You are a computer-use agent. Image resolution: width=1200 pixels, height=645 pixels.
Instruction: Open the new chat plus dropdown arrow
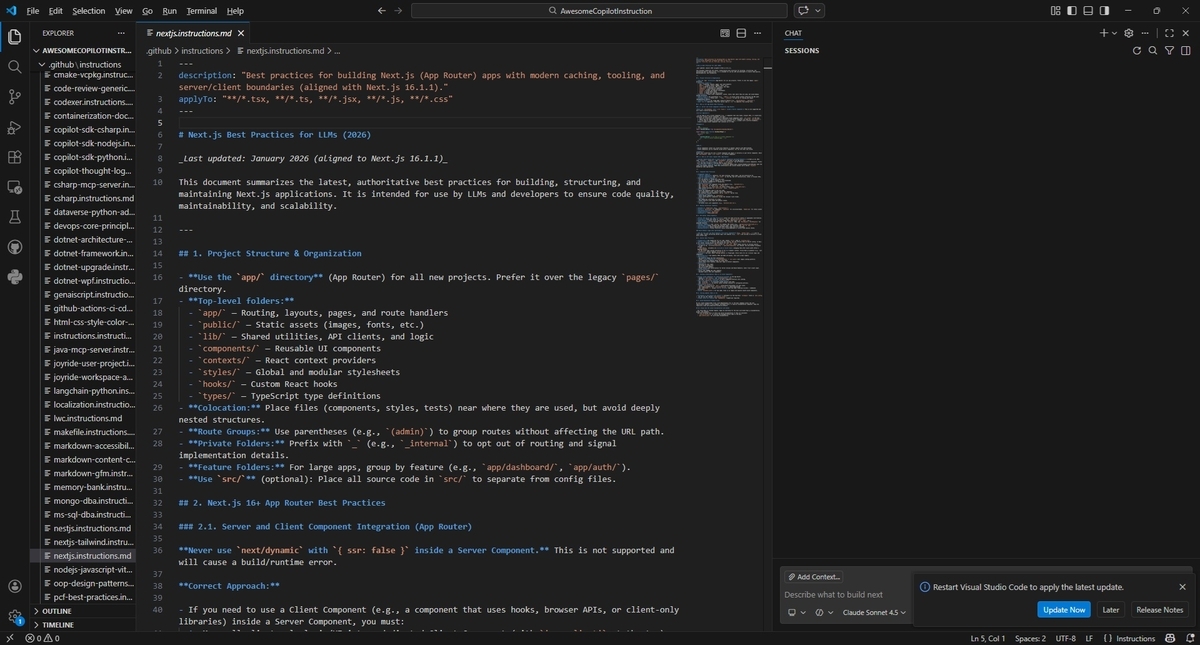[x=1115, y=33]
